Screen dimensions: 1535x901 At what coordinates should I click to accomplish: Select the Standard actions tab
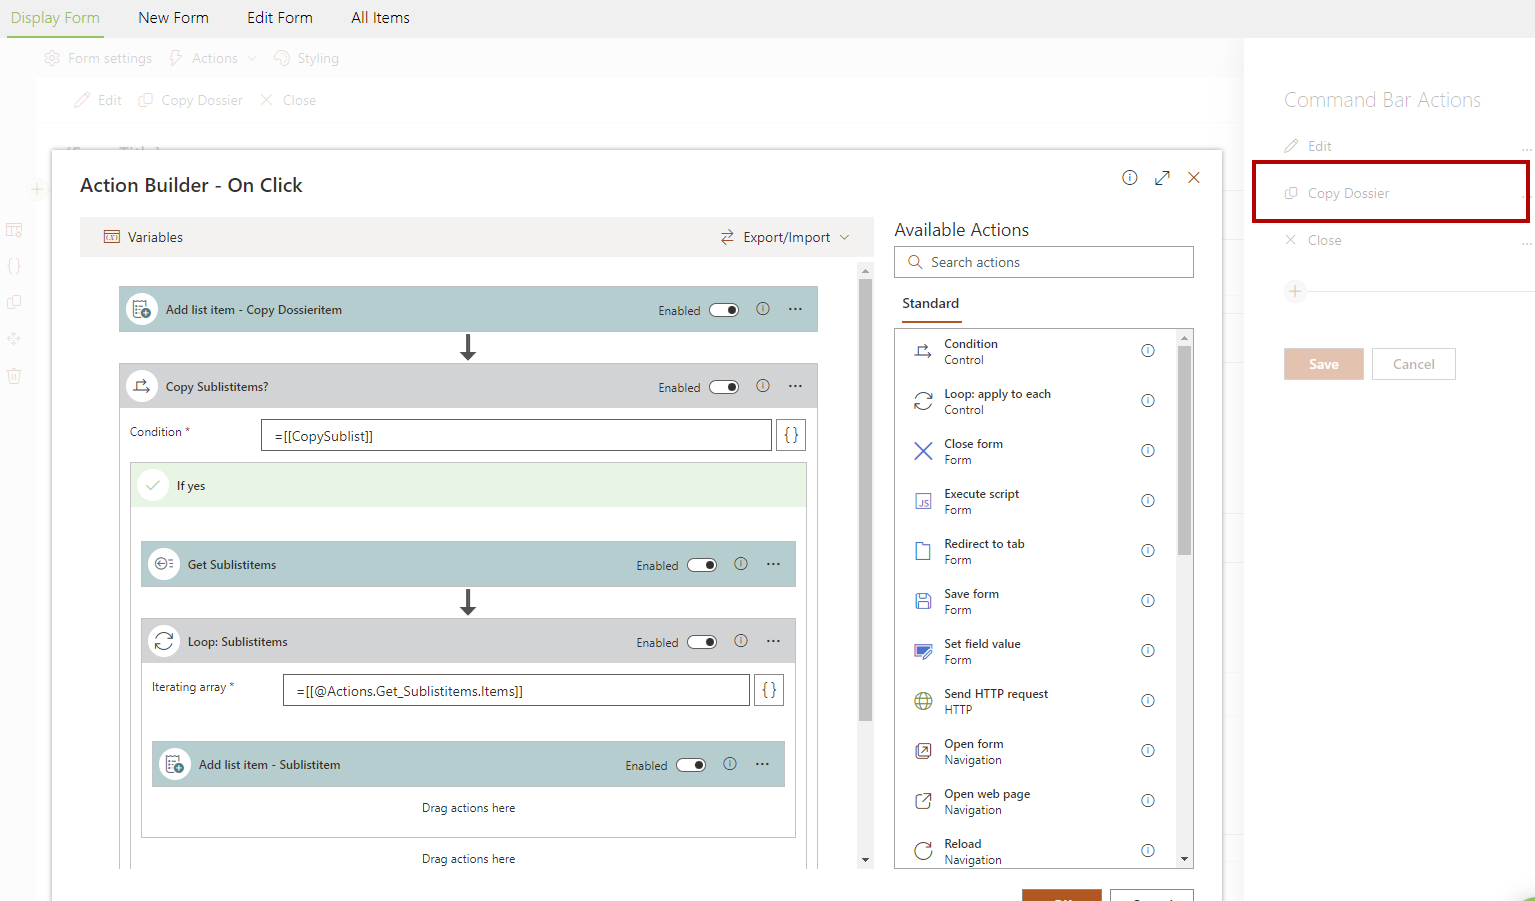pos(930,303)
